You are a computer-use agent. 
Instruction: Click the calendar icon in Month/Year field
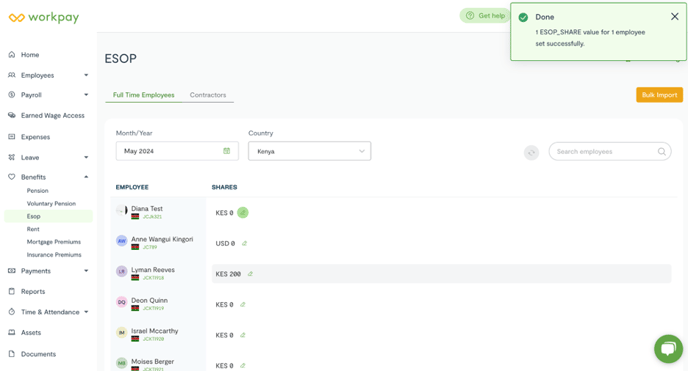point(226,151)
